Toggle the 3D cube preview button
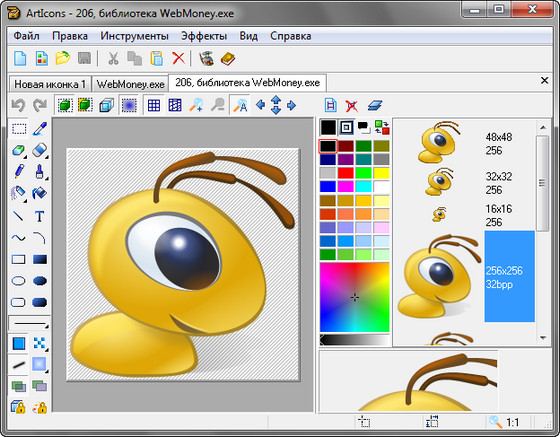This screenshot has height=437, width=560. pos(106,105)
